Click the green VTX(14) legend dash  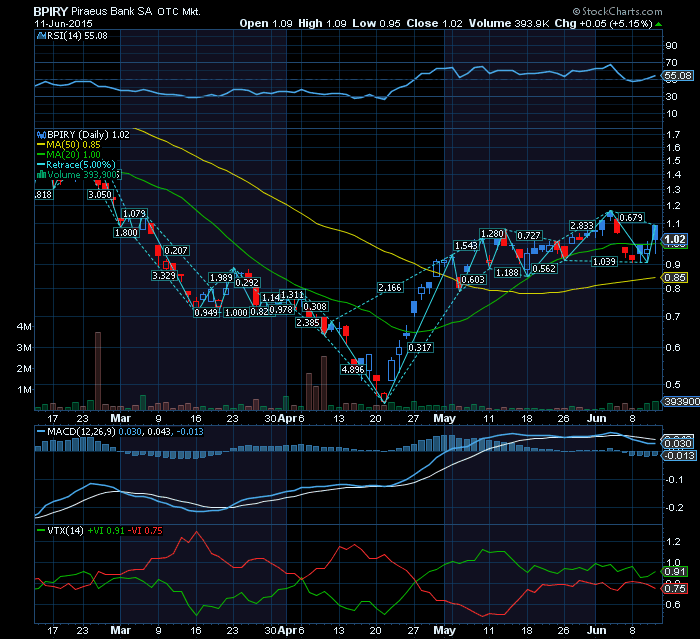click(x=41, y=531)
